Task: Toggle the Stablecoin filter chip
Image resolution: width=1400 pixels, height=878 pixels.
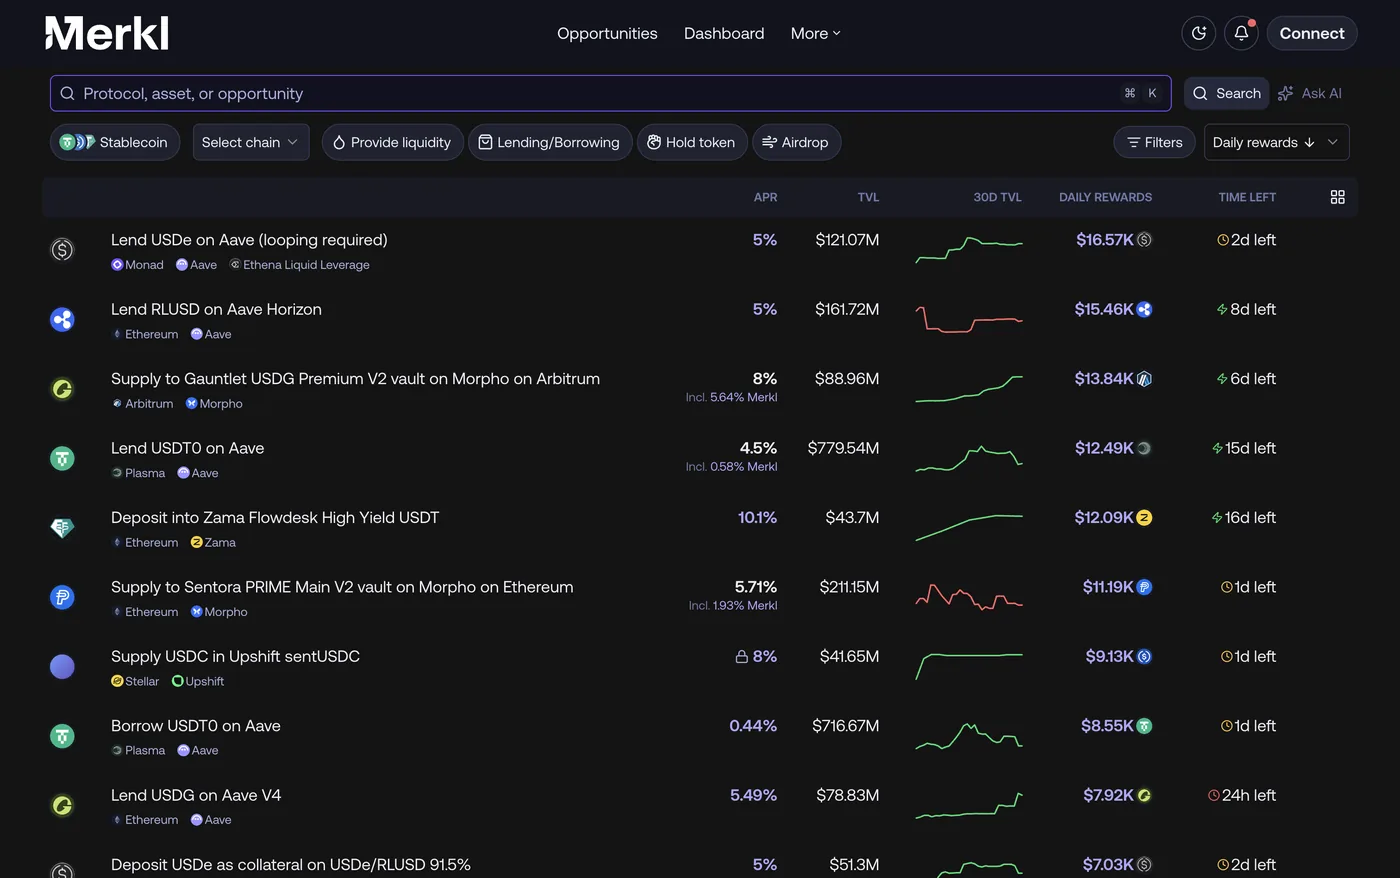Action: tap(115, 142)
